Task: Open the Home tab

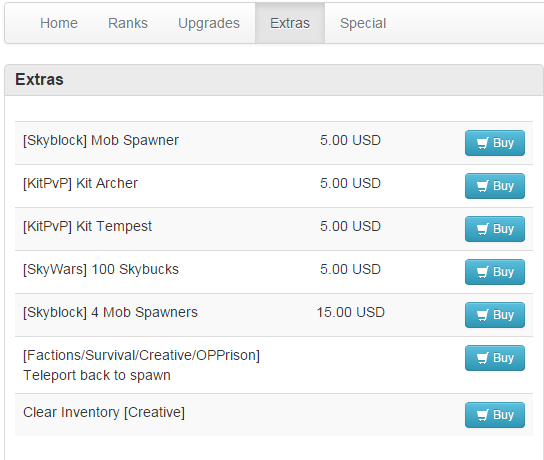Action: 59,23
